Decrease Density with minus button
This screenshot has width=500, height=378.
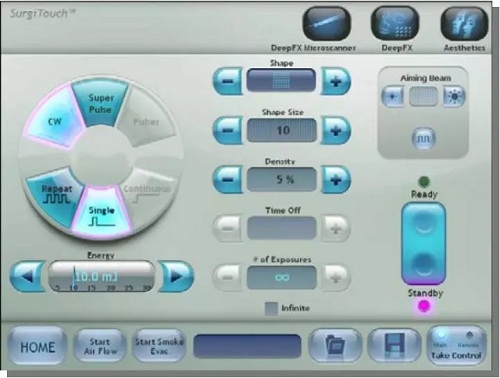coord(228,179)
